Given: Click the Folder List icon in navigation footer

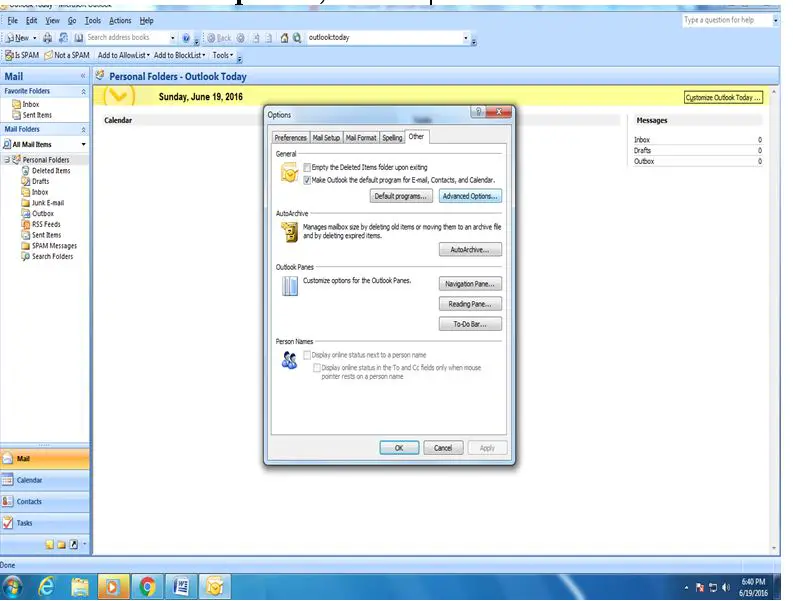Looking at the screenshot, I should point(61,545).
